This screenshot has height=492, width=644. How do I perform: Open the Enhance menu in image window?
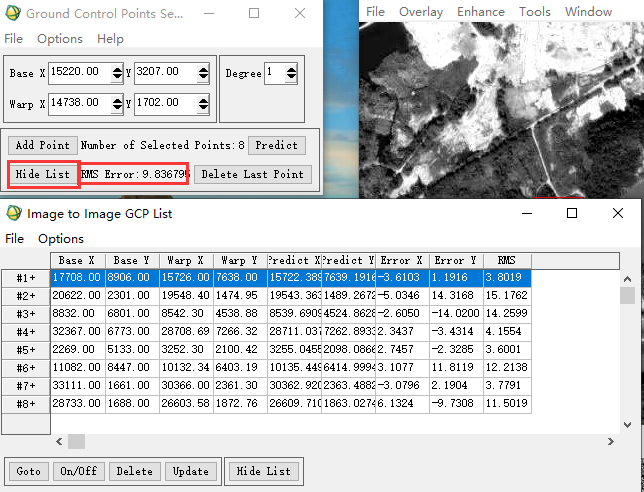(x=481, y=12)
